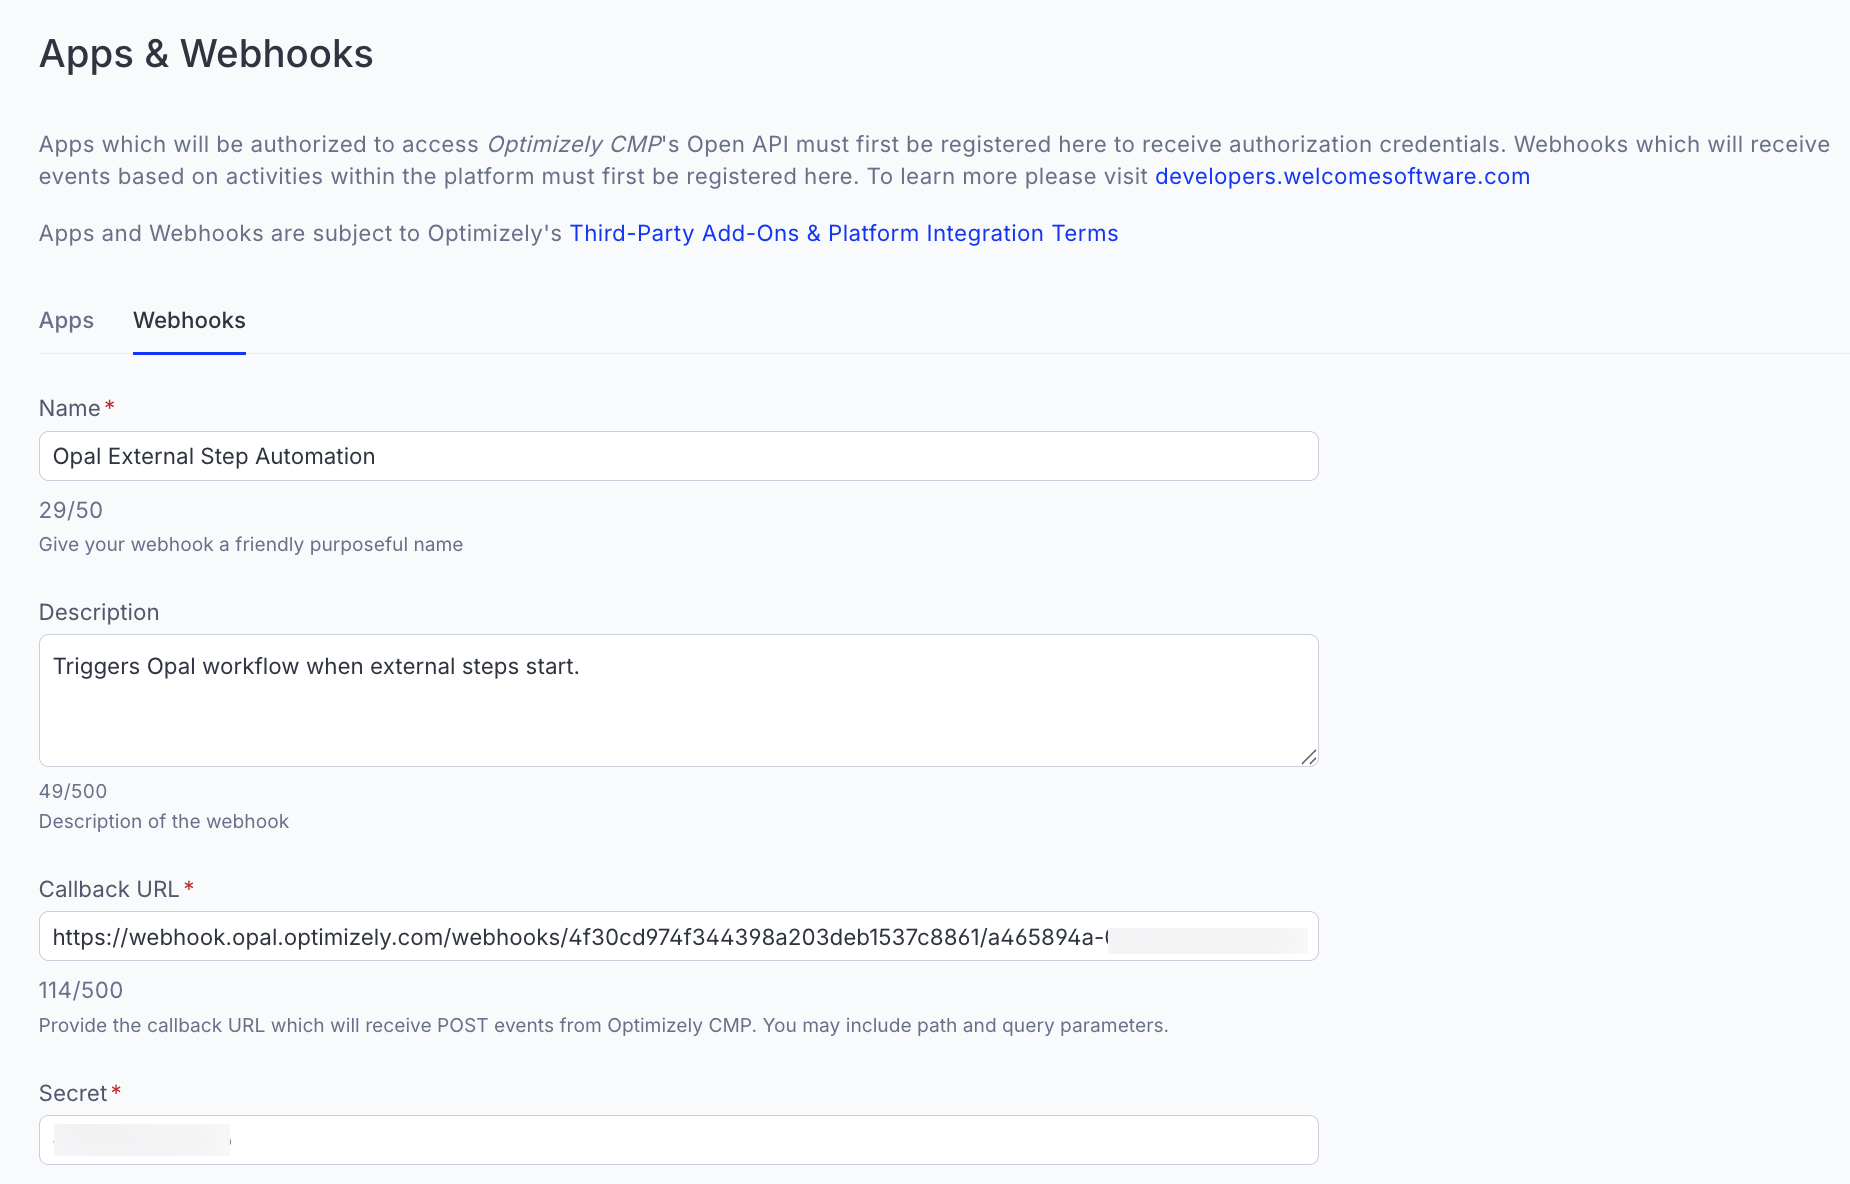Image resolution: width=1850 pixels, height=1184 pixels.
Task: Select the Callback URL field
Action: tap(678, 936)
